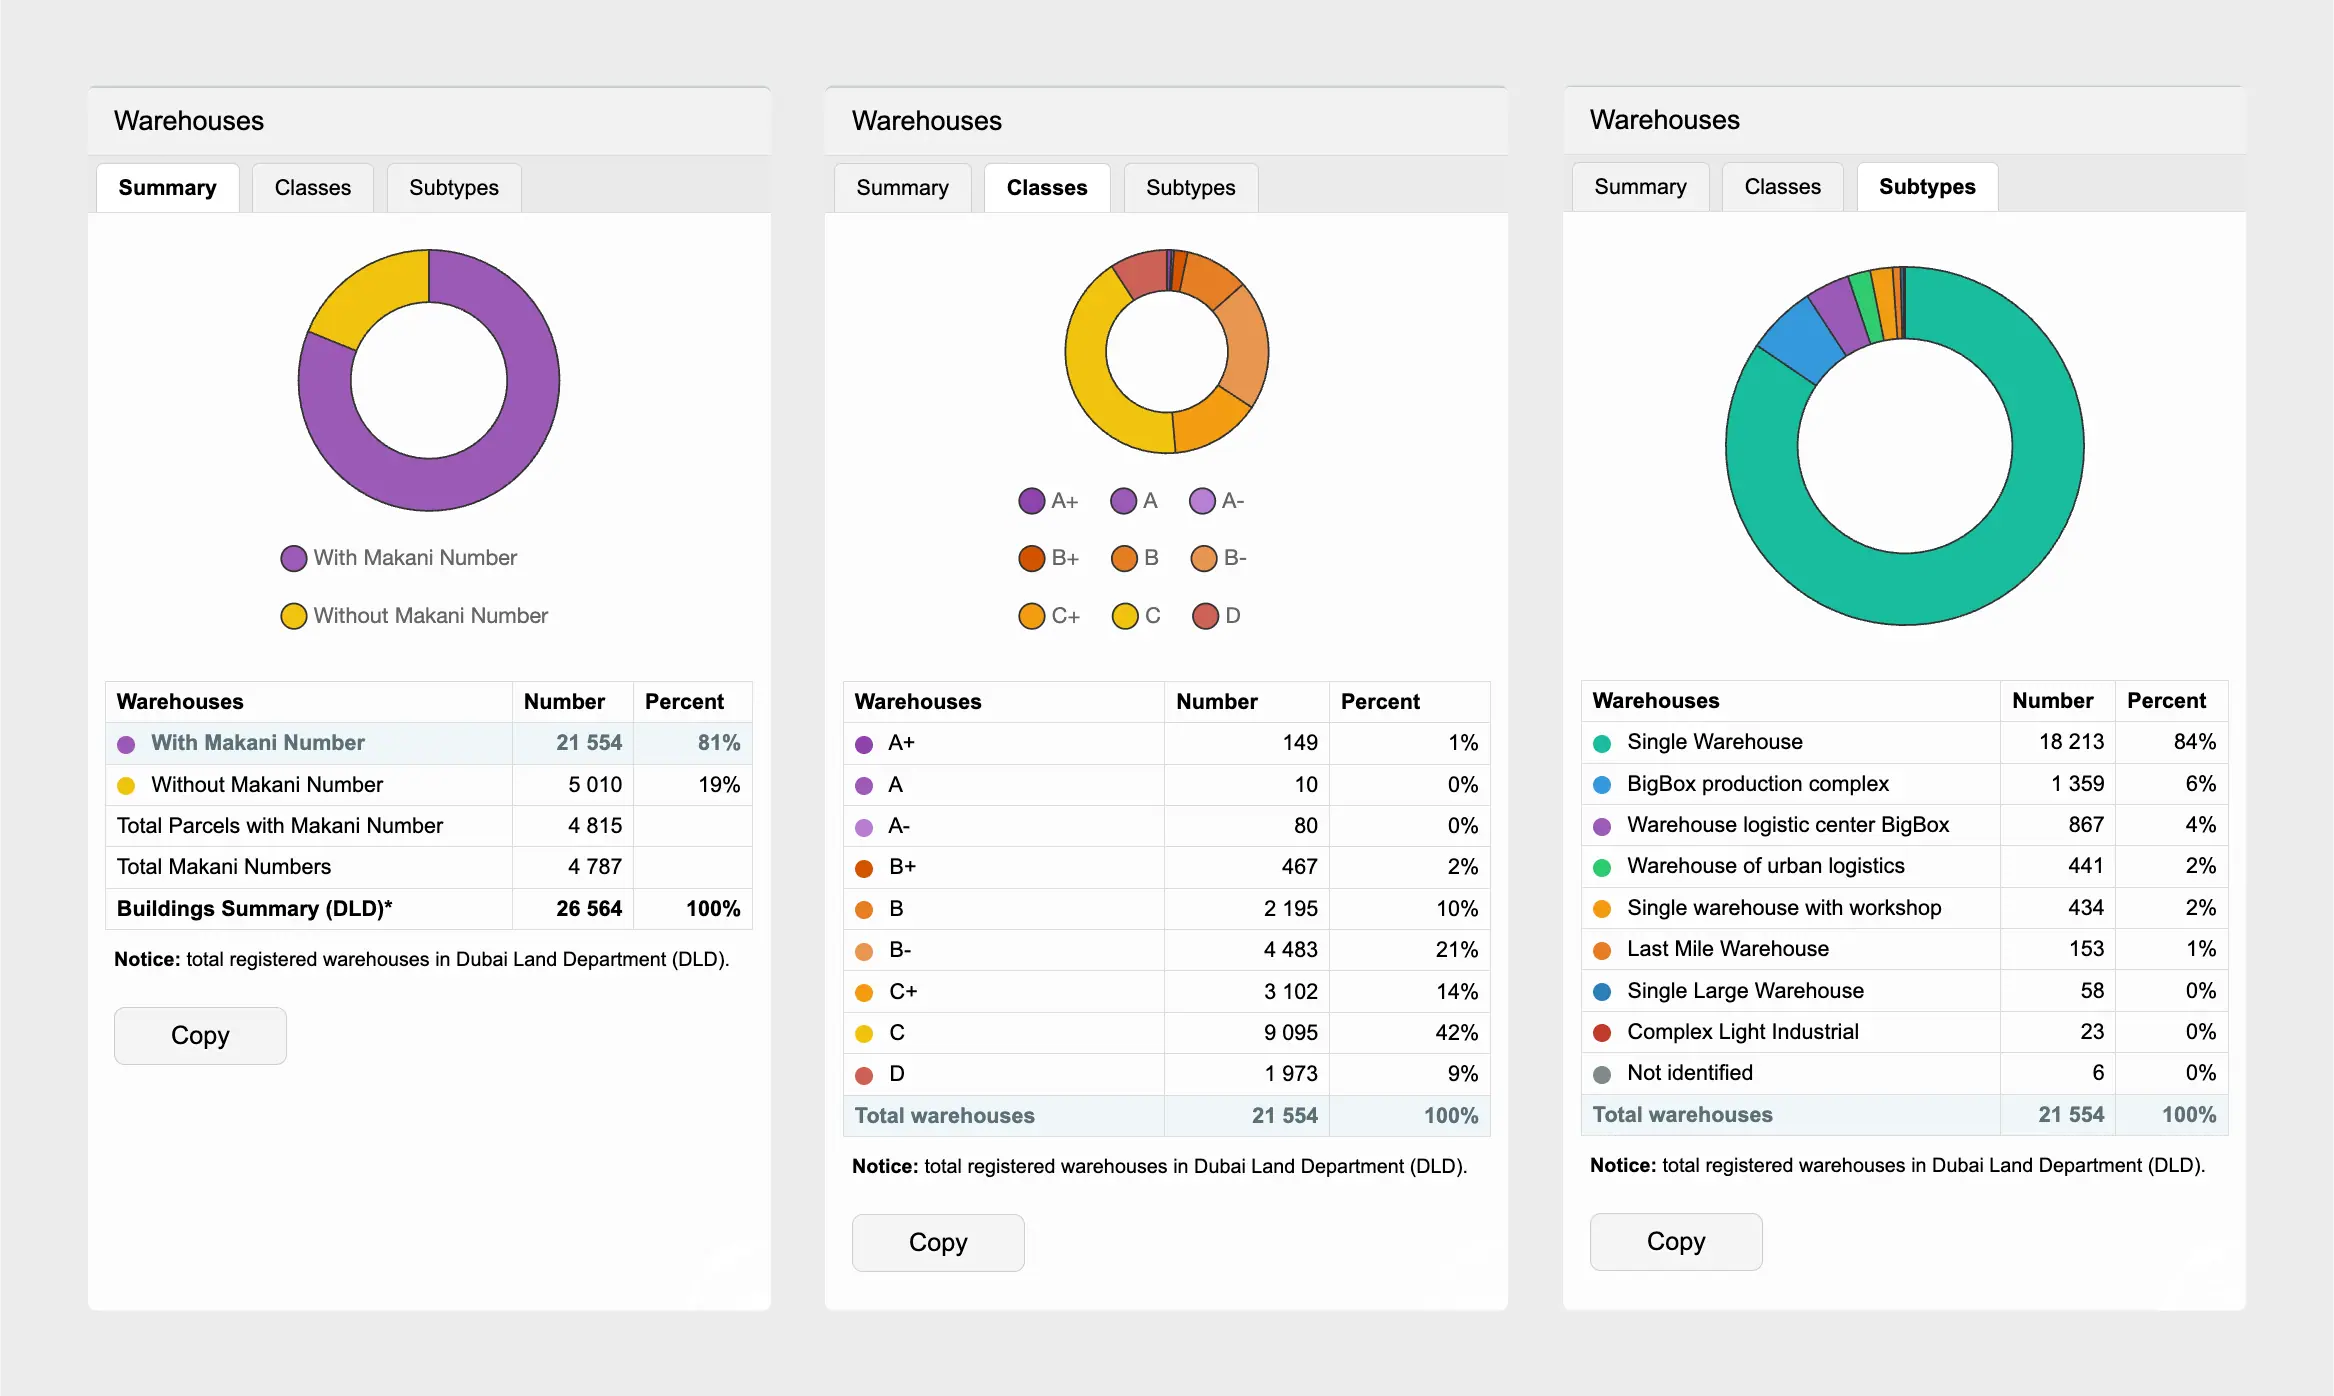The height and width of the screenshot is (1396, 2334).
Task: Click the Last Mile Warehouse row
Action: click(1905, 949)
